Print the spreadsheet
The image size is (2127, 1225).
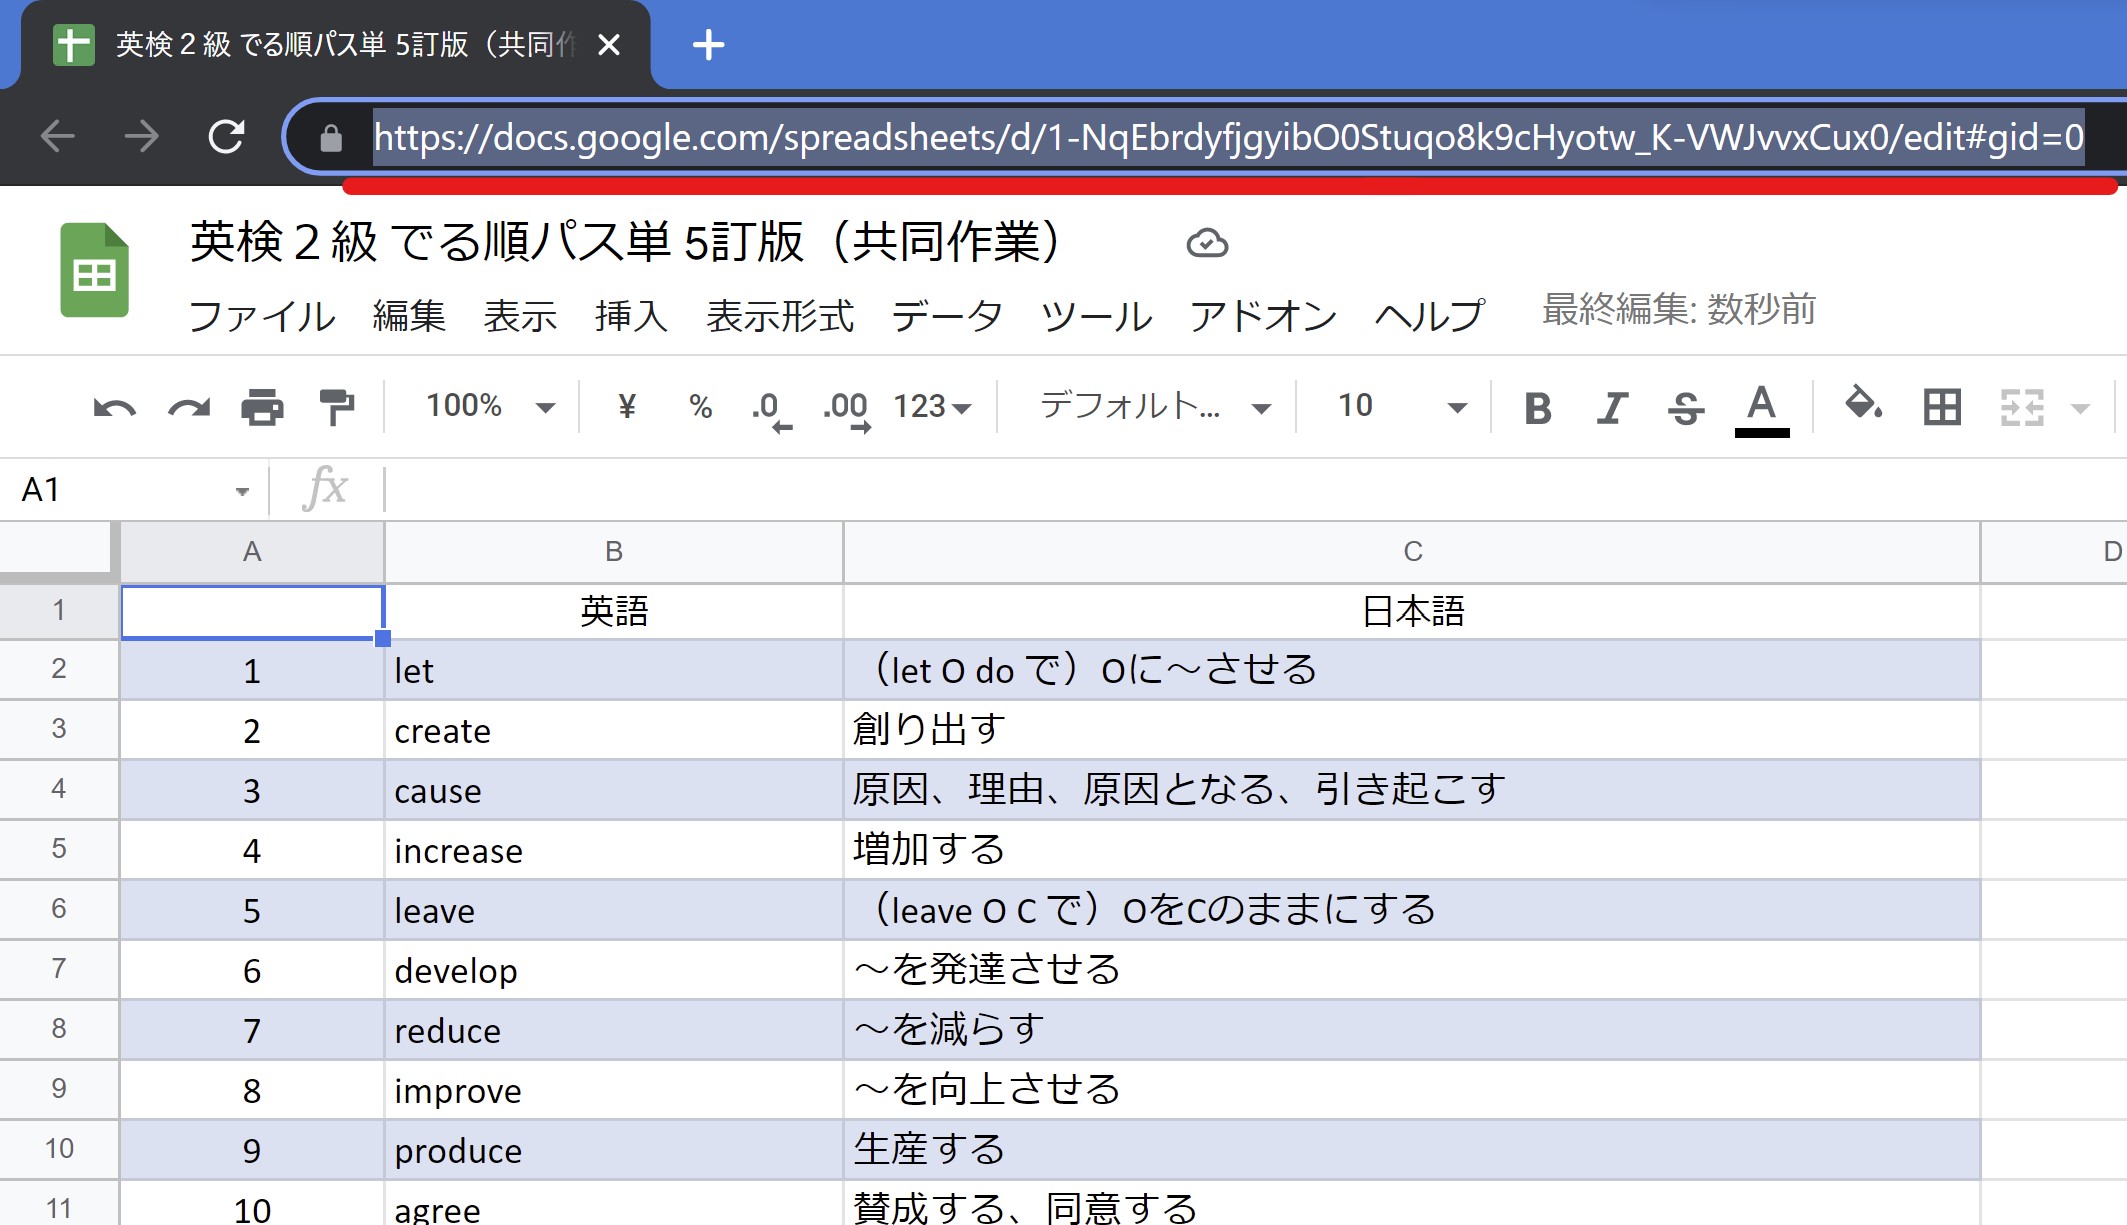click(x=262, y=407)
